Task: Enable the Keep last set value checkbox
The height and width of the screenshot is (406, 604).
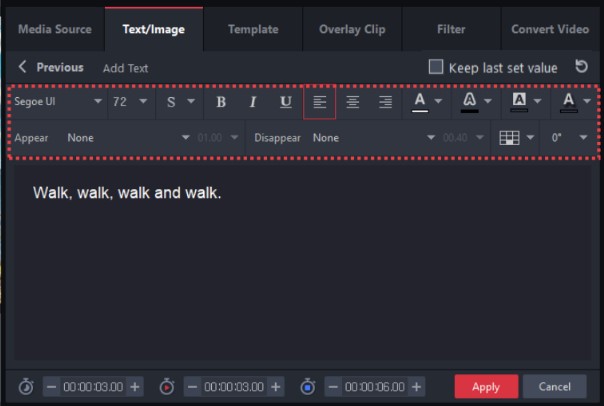Action: [435, 68]
